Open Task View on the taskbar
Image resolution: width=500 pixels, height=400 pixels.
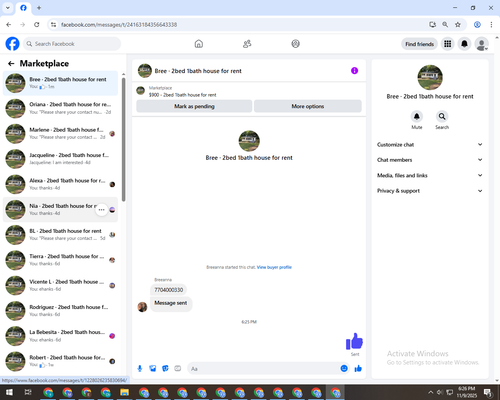point(28,392)
